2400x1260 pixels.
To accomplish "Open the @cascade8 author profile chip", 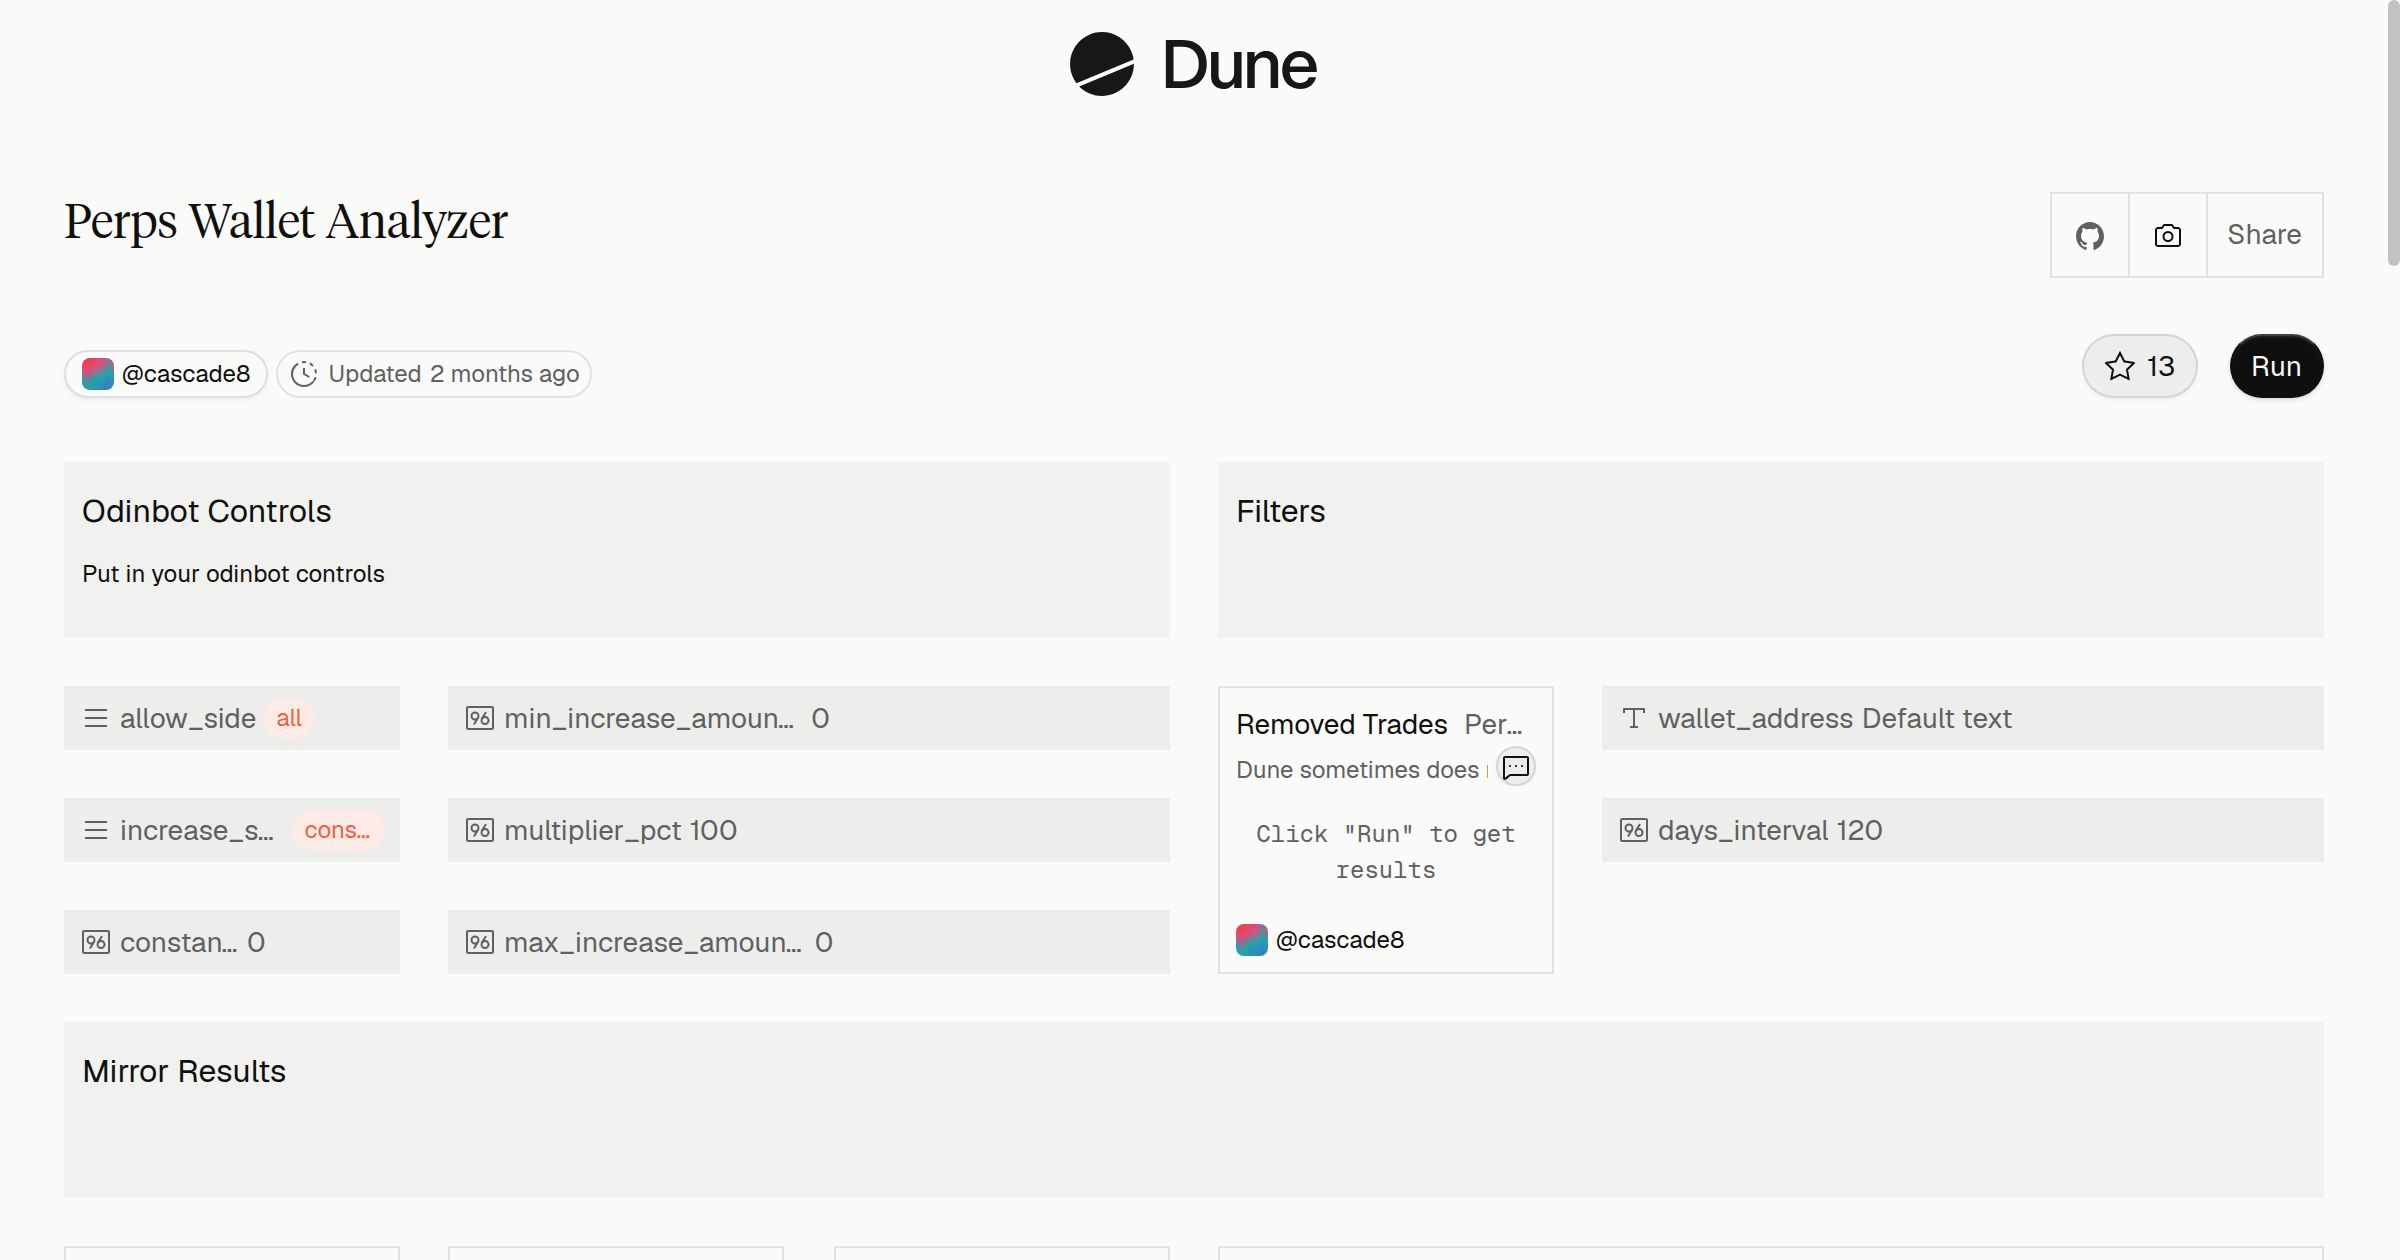I will pos(166,374).
